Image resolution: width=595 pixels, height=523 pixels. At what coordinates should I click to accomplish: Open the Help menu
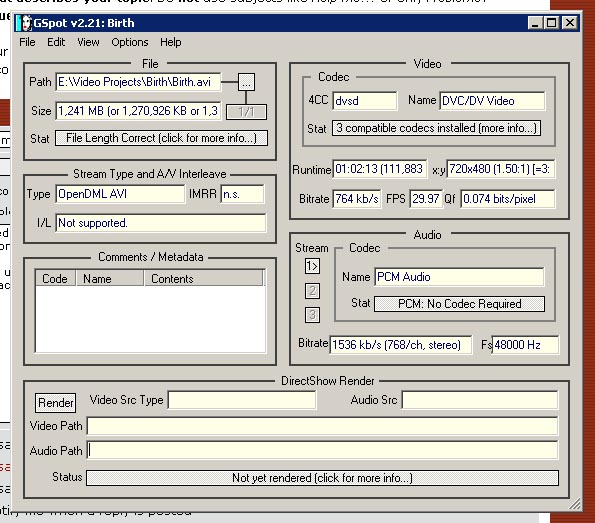pyautogui.click(x=171, y=42)
